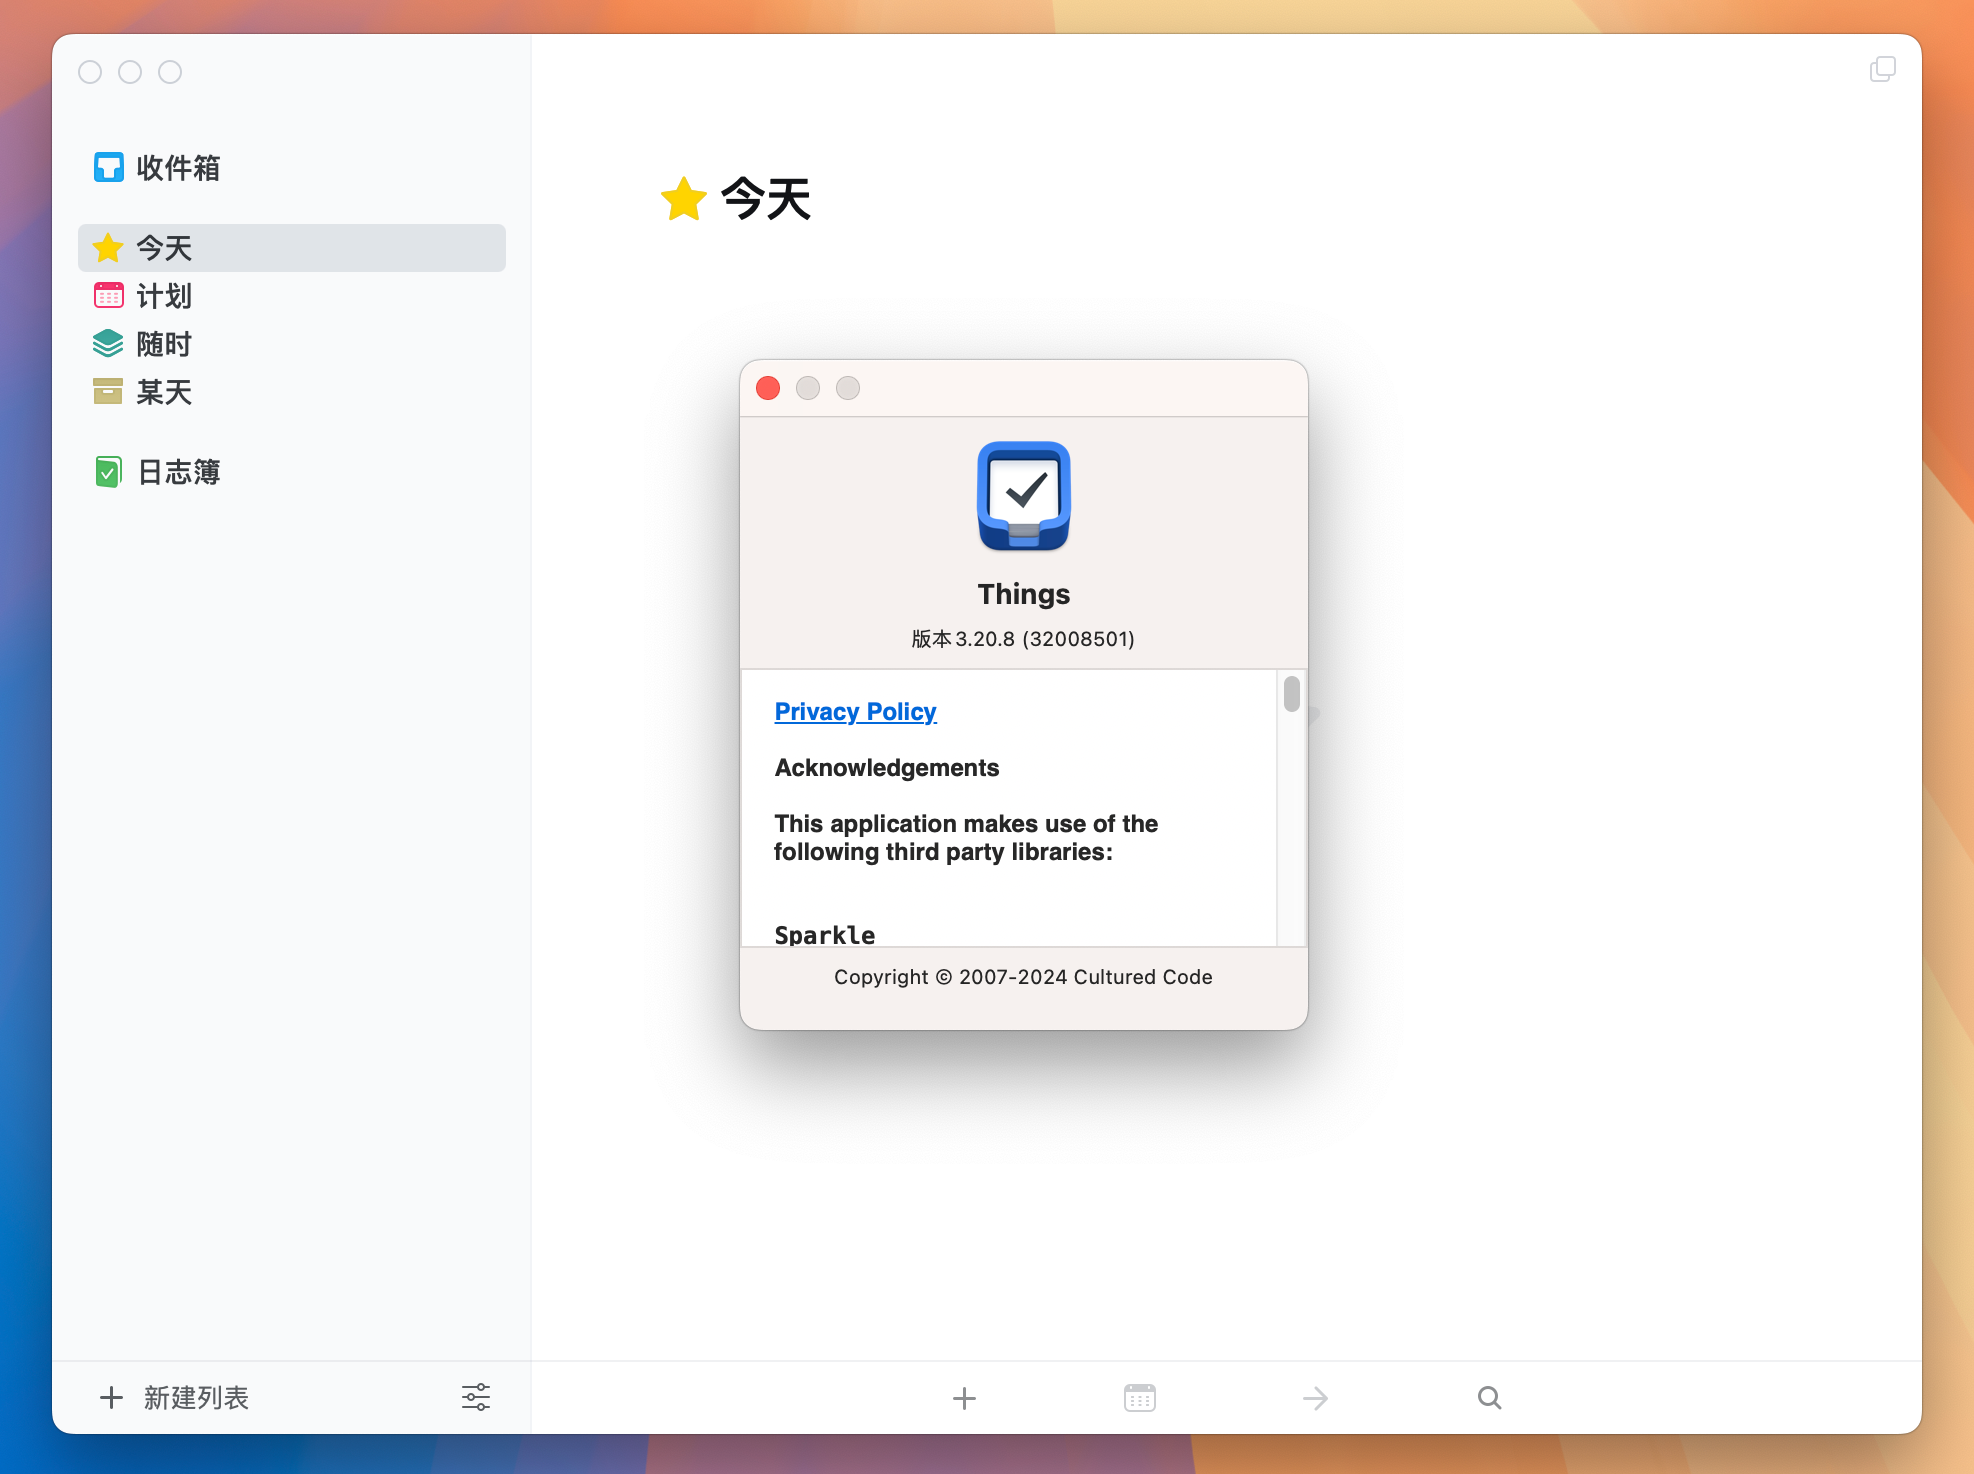Image resolution: width=1974 pixels, height=1474 pixels.
Task: Click the move arrow icon in toolbar
Action: pyautogui.click(x=1315, y=1398)
